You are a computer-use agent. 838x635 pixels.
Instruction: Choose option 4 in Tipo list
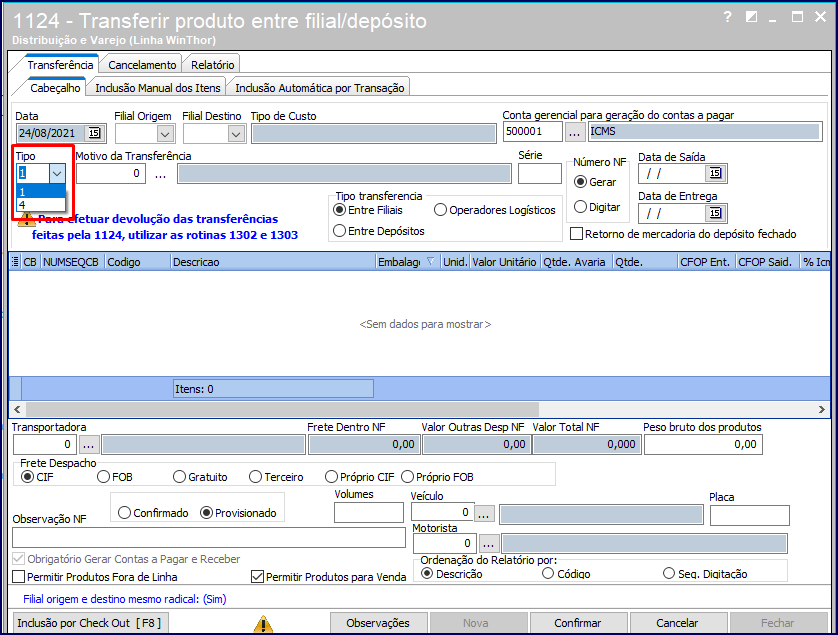[41, 205]
